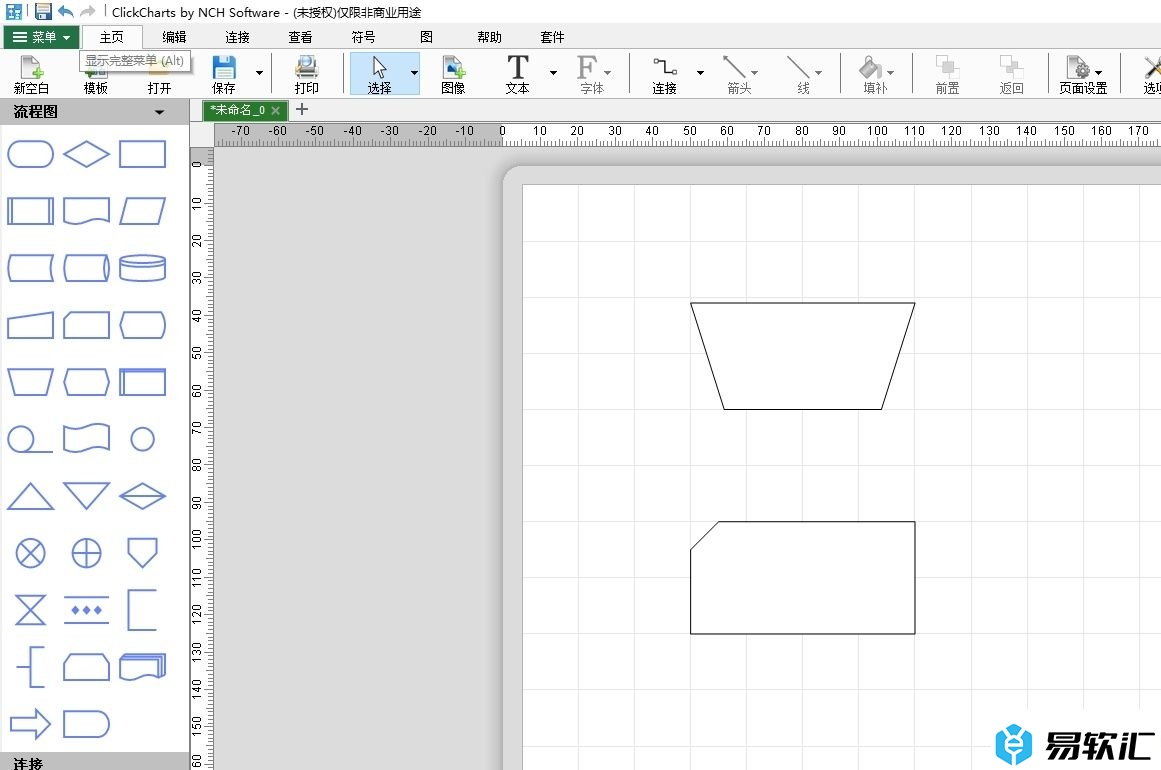Image resolution: width=1161 pixels, height=770 pixels.
Task: Open the 帮助 (Help) ribbon tab
Action: tap(489, 37)
